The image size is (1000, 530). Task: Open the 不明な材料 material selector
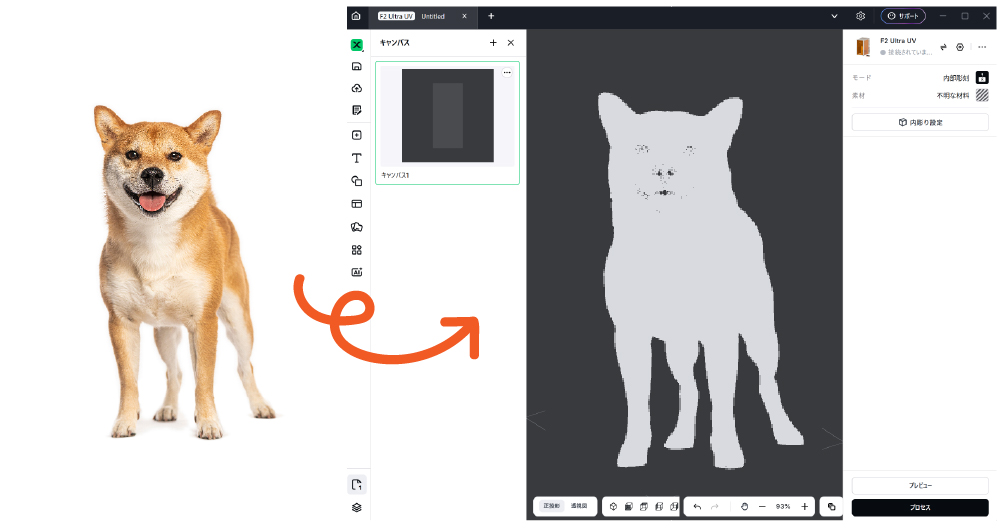pos(953,96)
